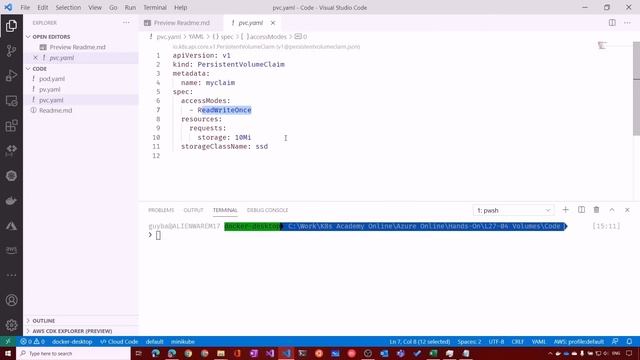Open the Extensions view
This screenshot has width=640, height=360.
tap(11, 126)
